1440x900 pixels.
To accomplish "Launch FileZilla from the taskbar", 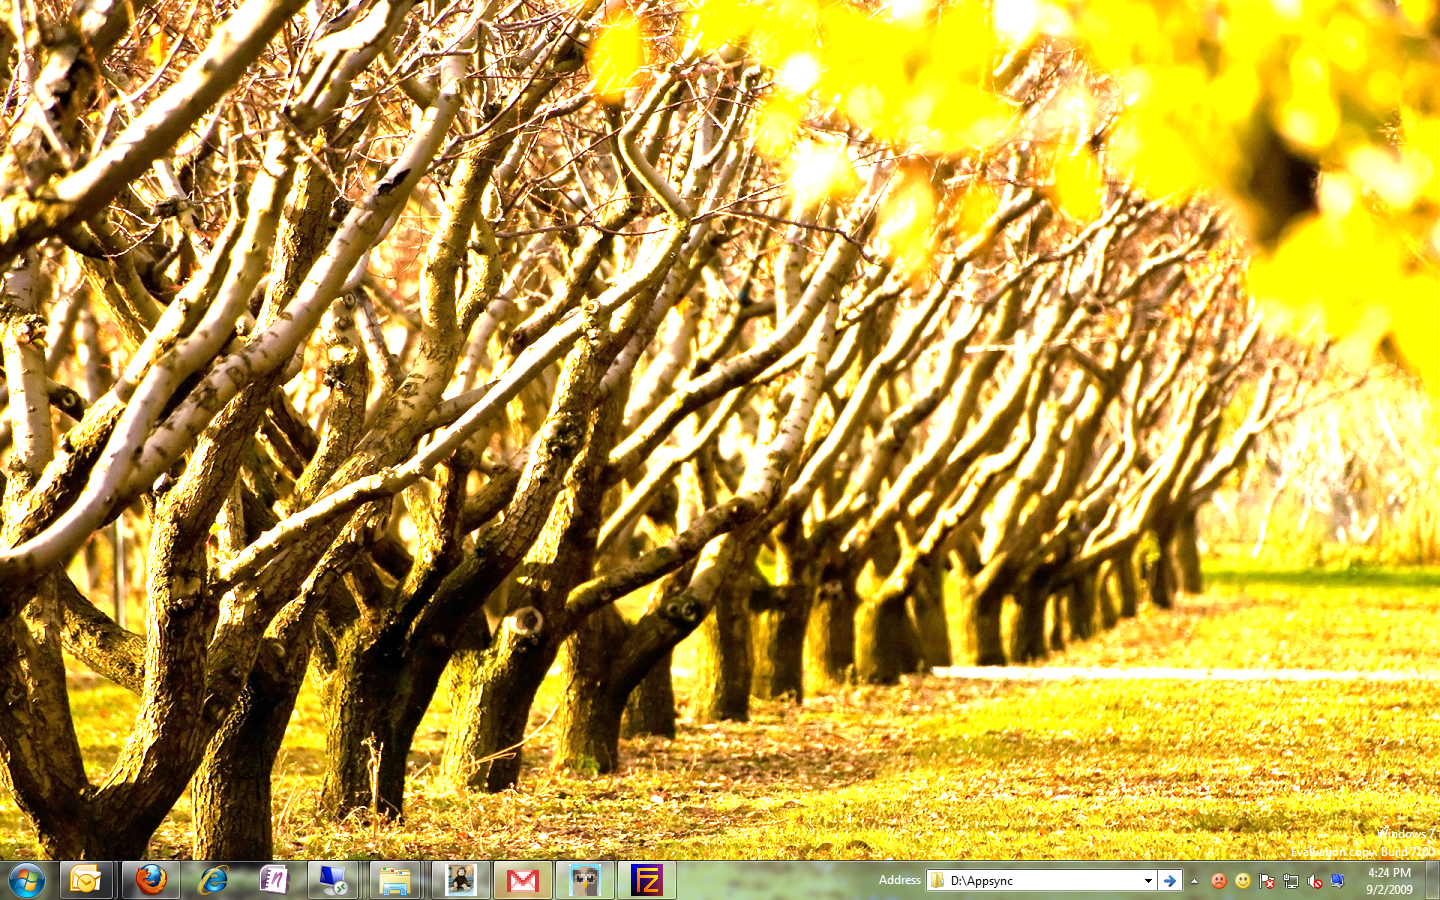I will click(x=647, y=880).
